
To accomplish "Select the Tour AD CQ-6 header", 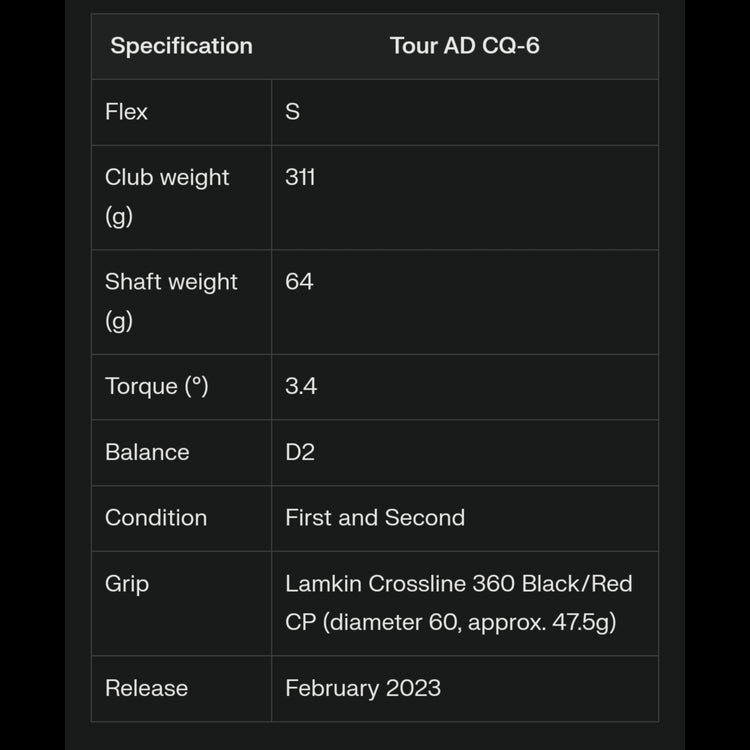I will (x=464, y=46).
